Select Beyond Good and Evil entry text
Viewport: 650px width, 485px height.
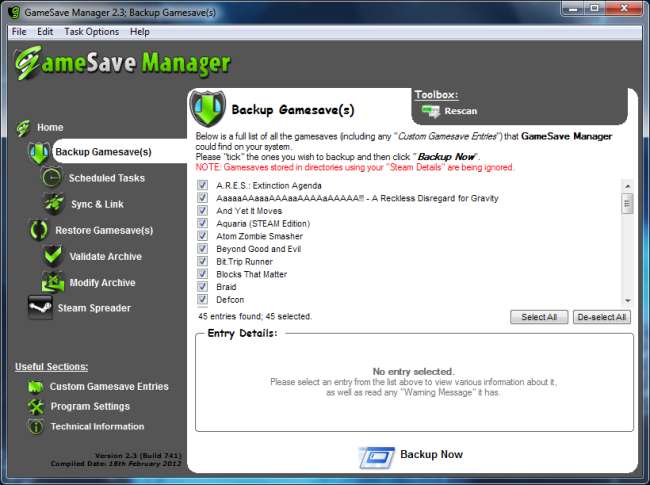[x=259, y=249]
